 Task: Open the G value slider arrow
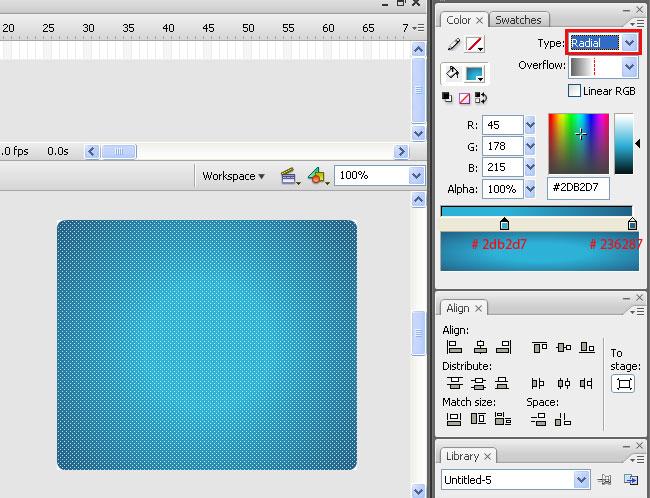coord(530,146)
